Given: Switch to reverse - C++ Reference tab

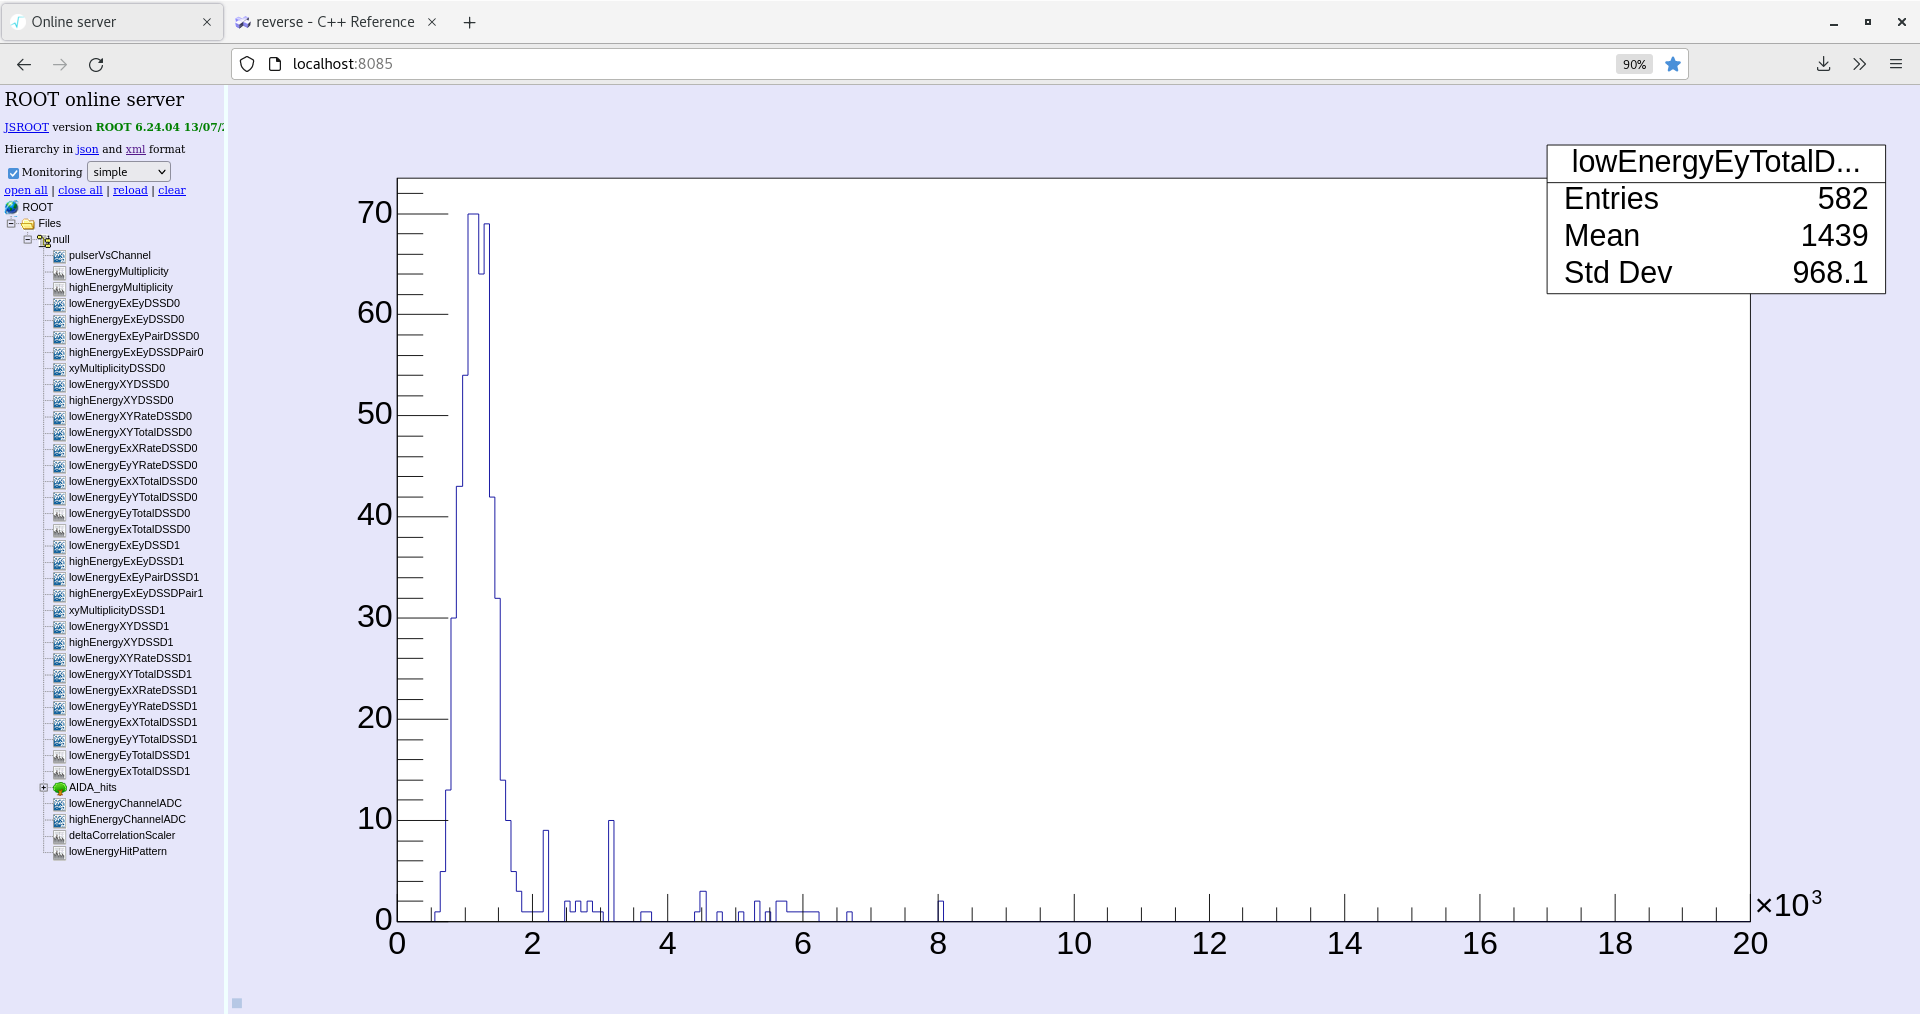Looking at the screenshot, I should click(336, 22).
